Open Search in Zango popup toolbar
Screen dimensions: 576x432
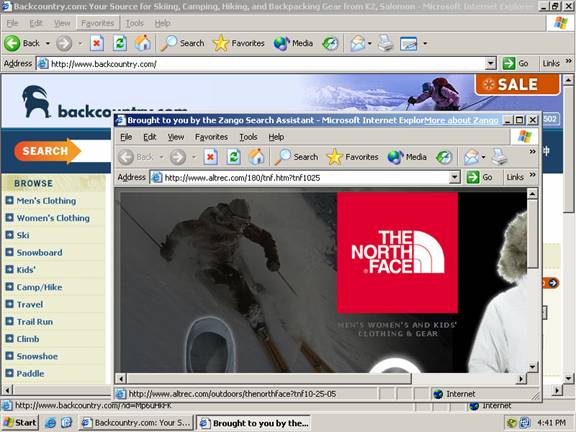pos(296,157)
